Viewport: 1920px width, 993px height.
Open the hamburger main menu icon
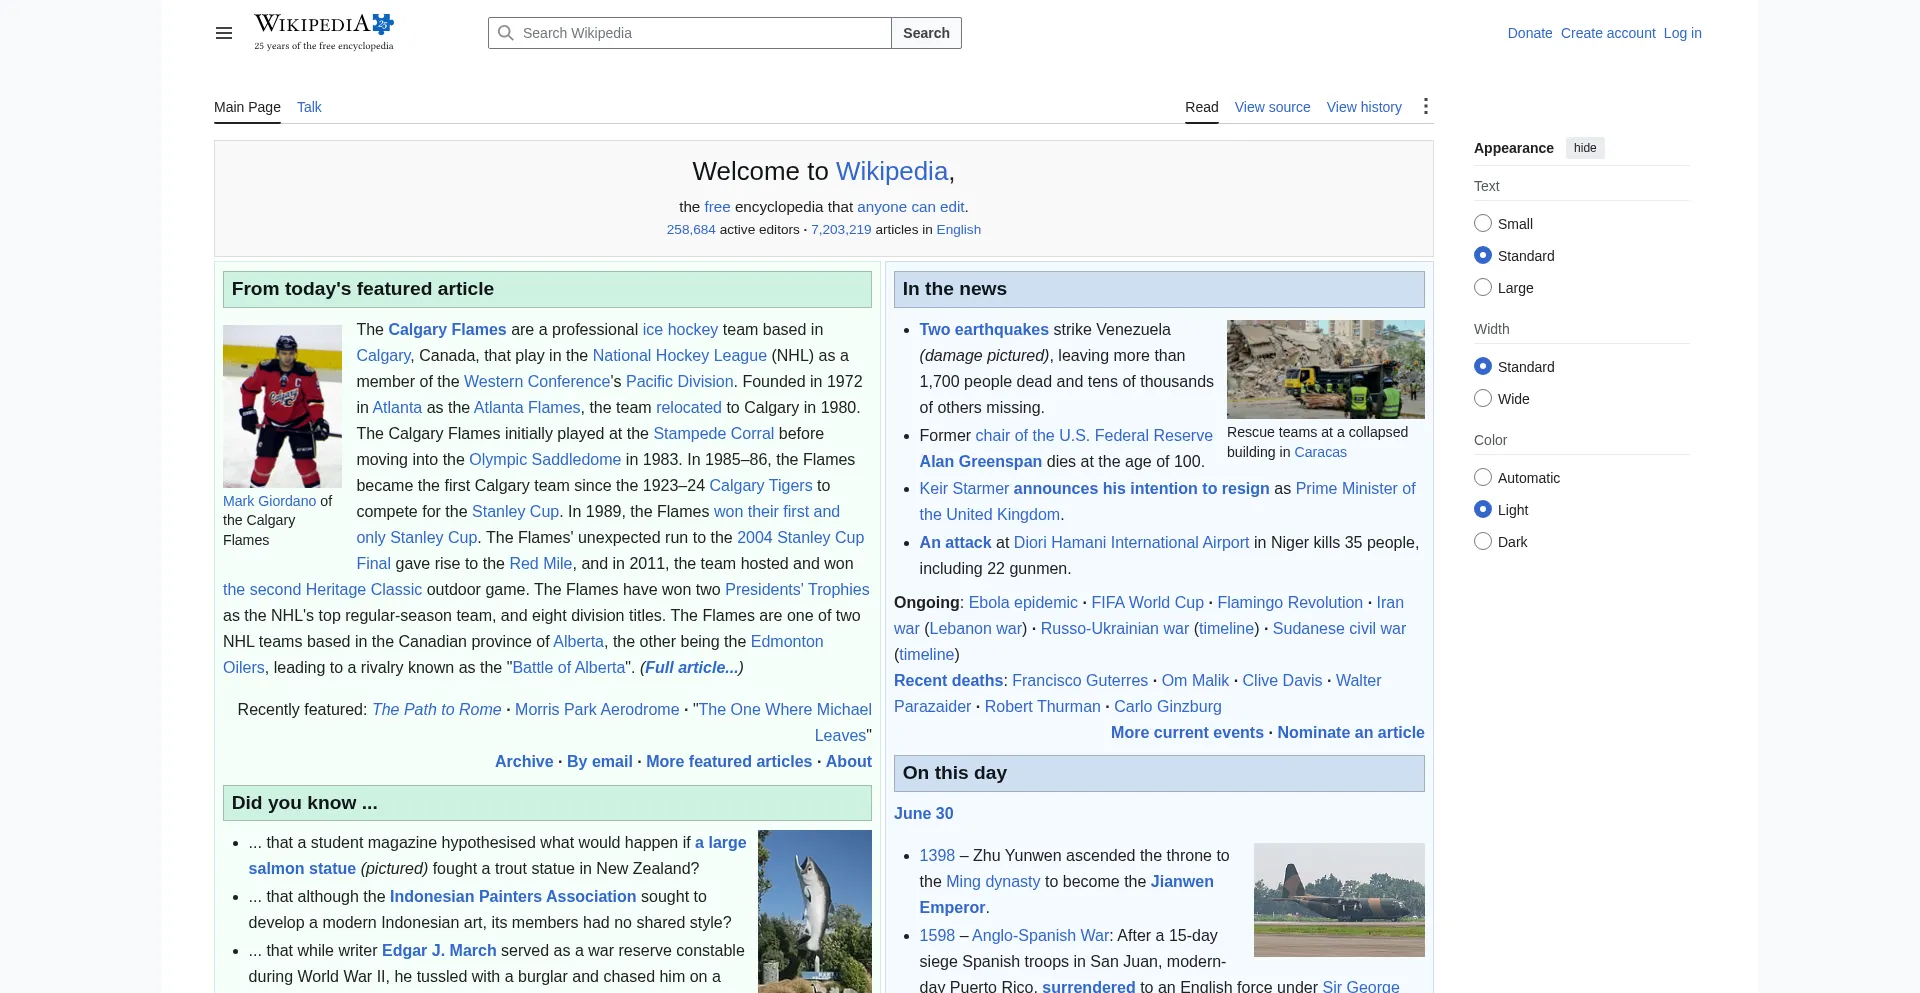coord(224,33)
